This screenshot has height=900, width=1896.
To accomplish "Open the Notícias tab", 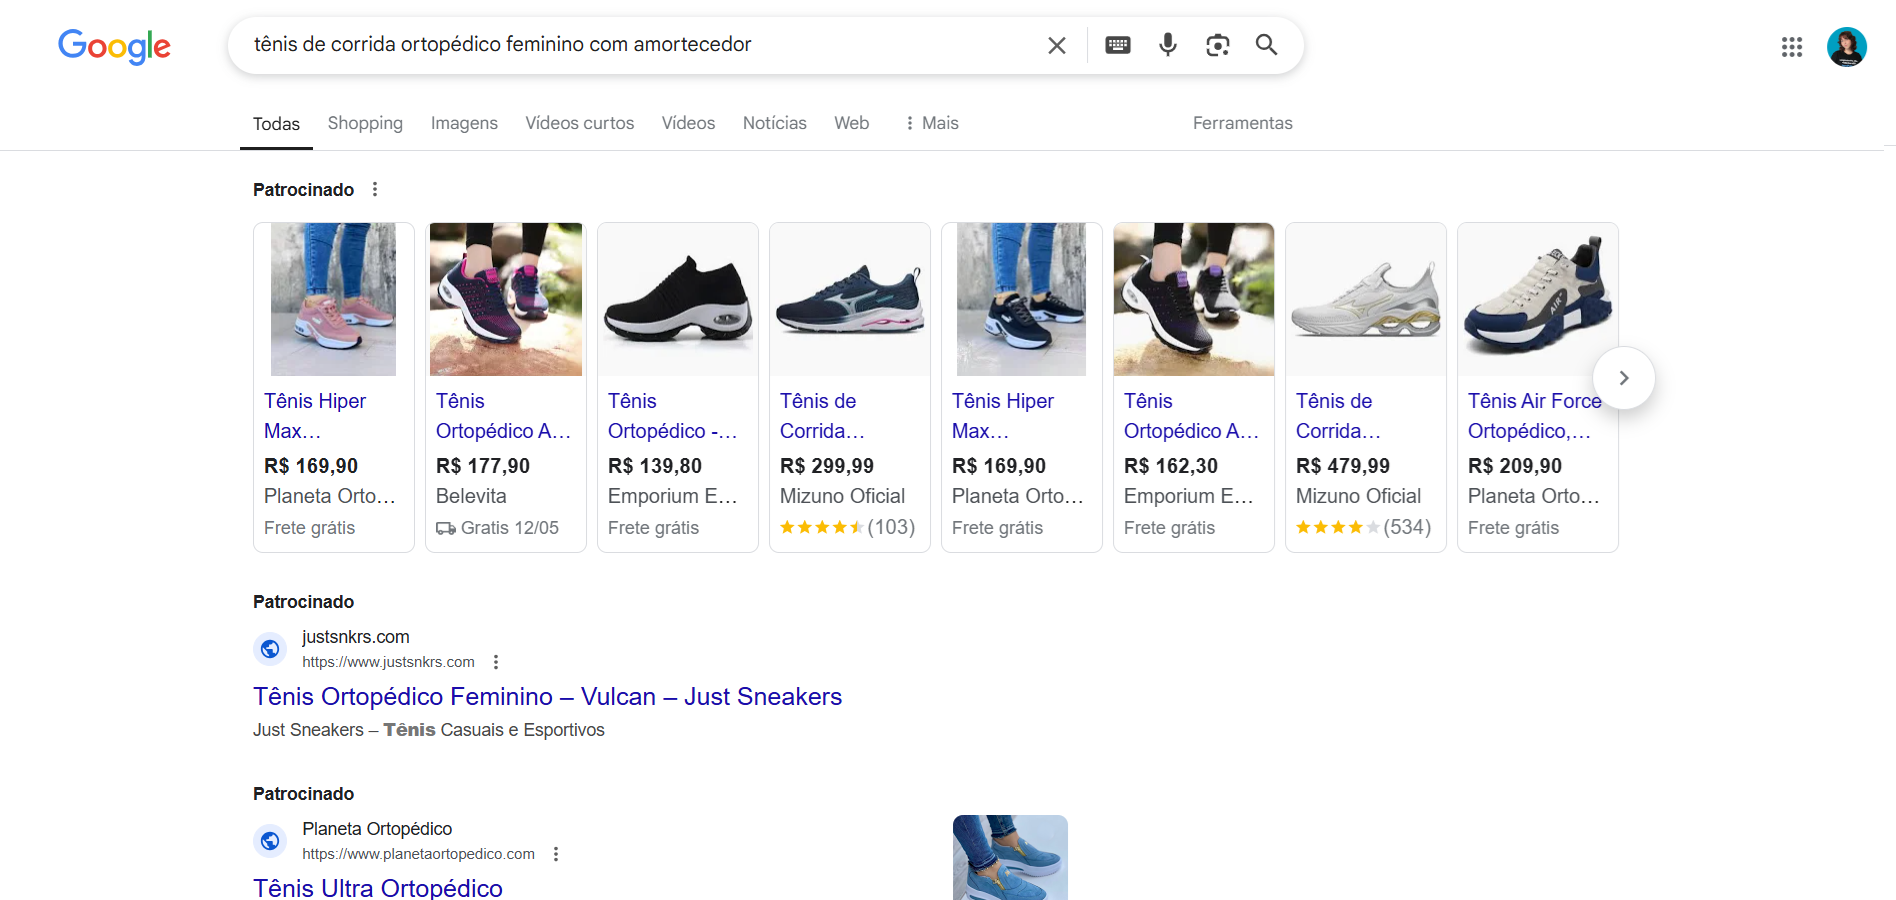I will [x=775, y=123].
